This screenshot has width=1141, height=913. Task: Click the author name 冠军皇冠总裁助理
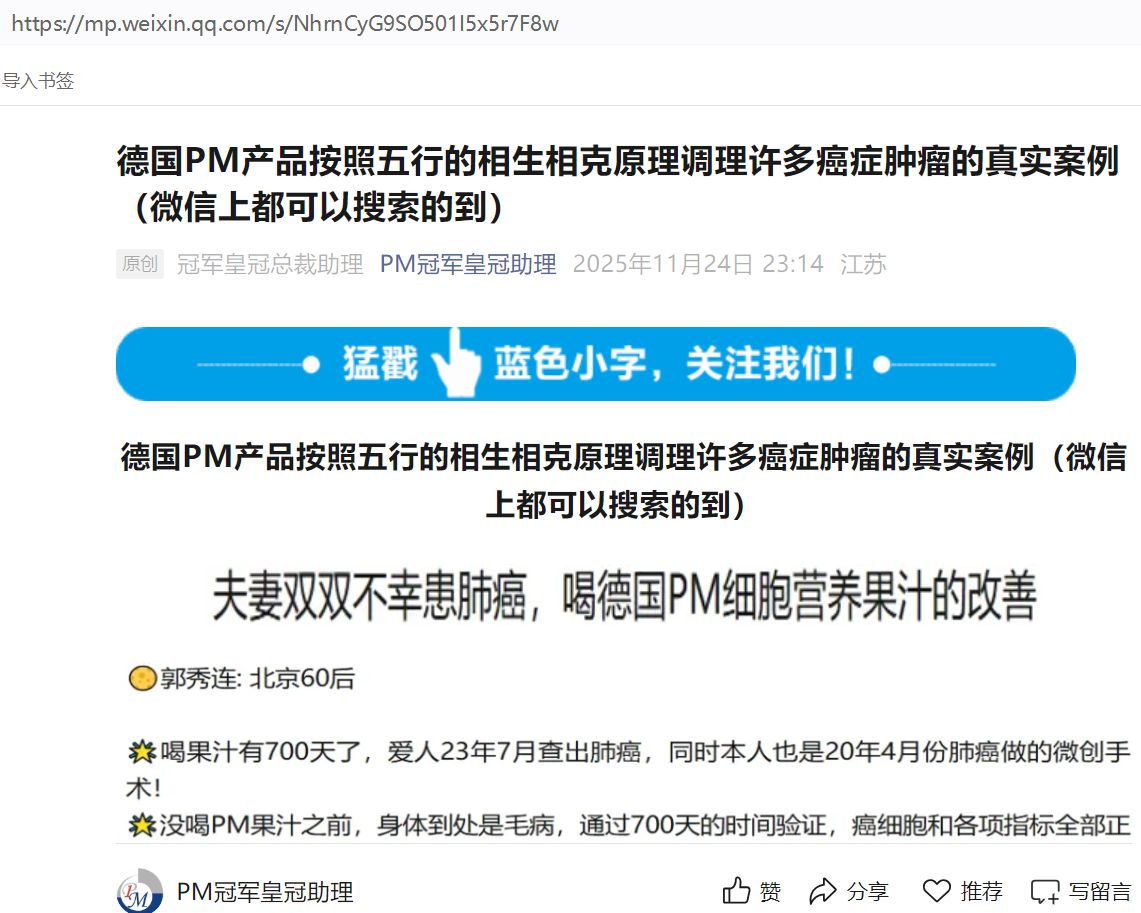tap(269, 264)
